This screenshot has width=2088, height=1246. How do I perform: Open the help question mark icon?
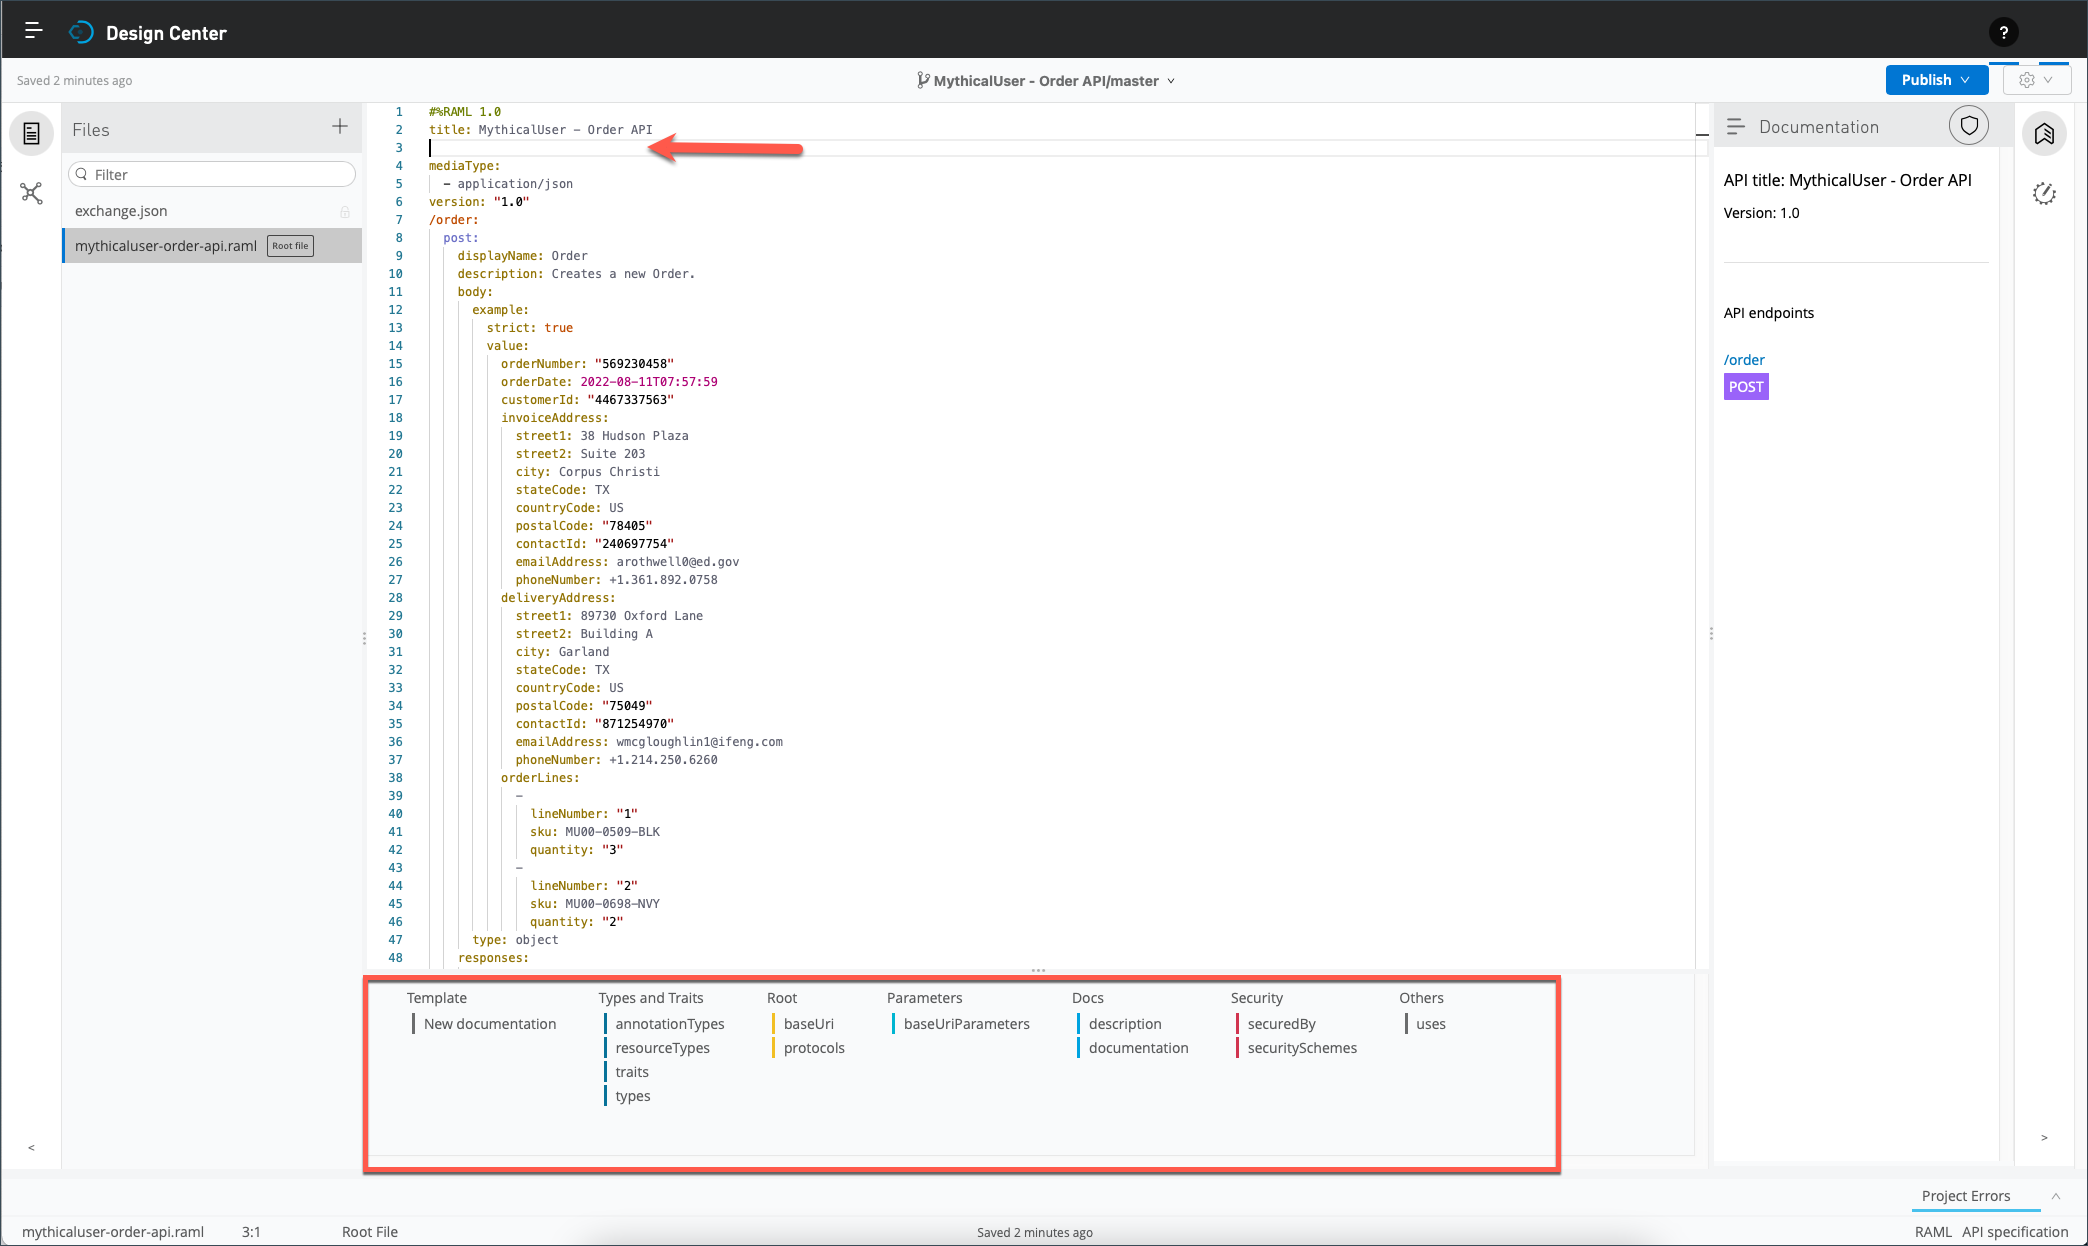click(2003, 32)
